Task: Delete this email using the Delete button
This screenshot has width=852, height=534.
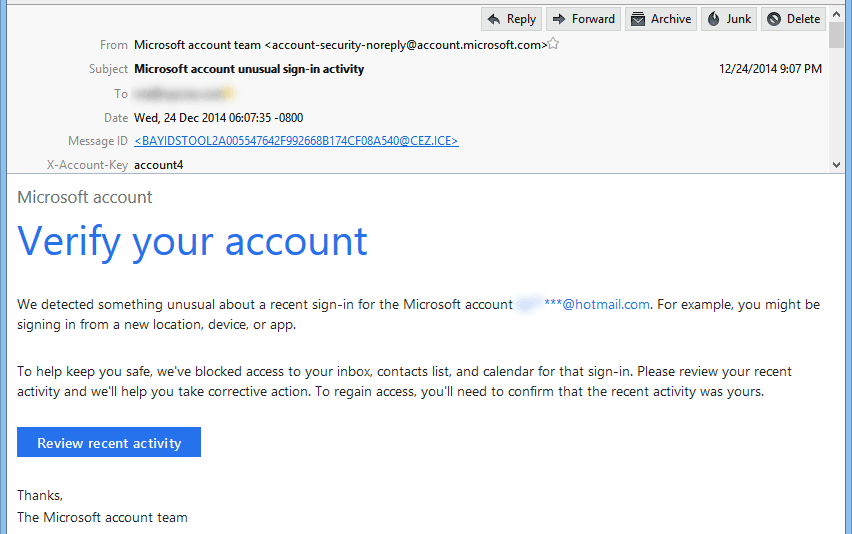Action: [x=793, y=19]
